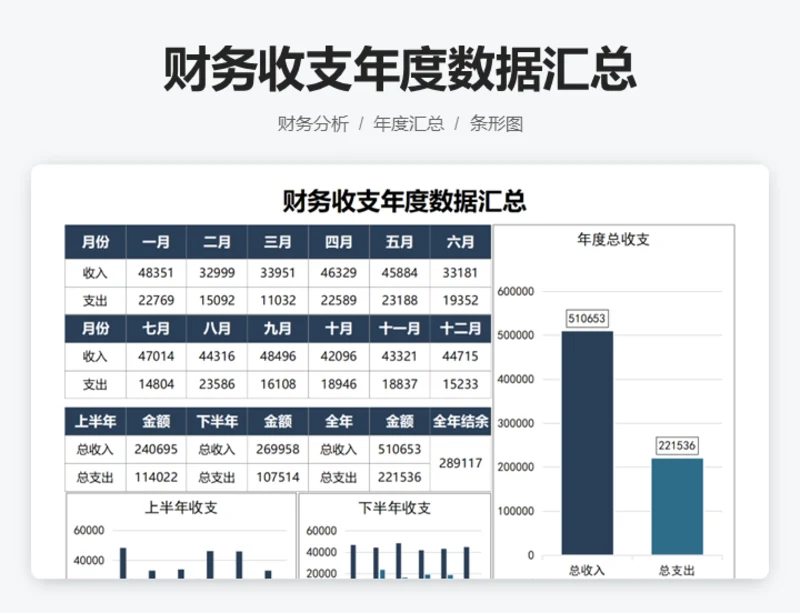Viewport: 800px width, 613px height.
Task: Click second-half total income 269958
Action: pos(278,449)
